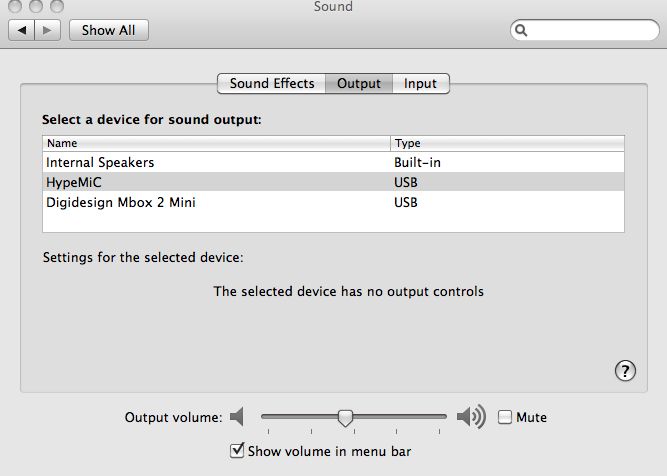667x476 pixels.
Task: Switch to the Input tab
Action: click(x=420, y=83)
